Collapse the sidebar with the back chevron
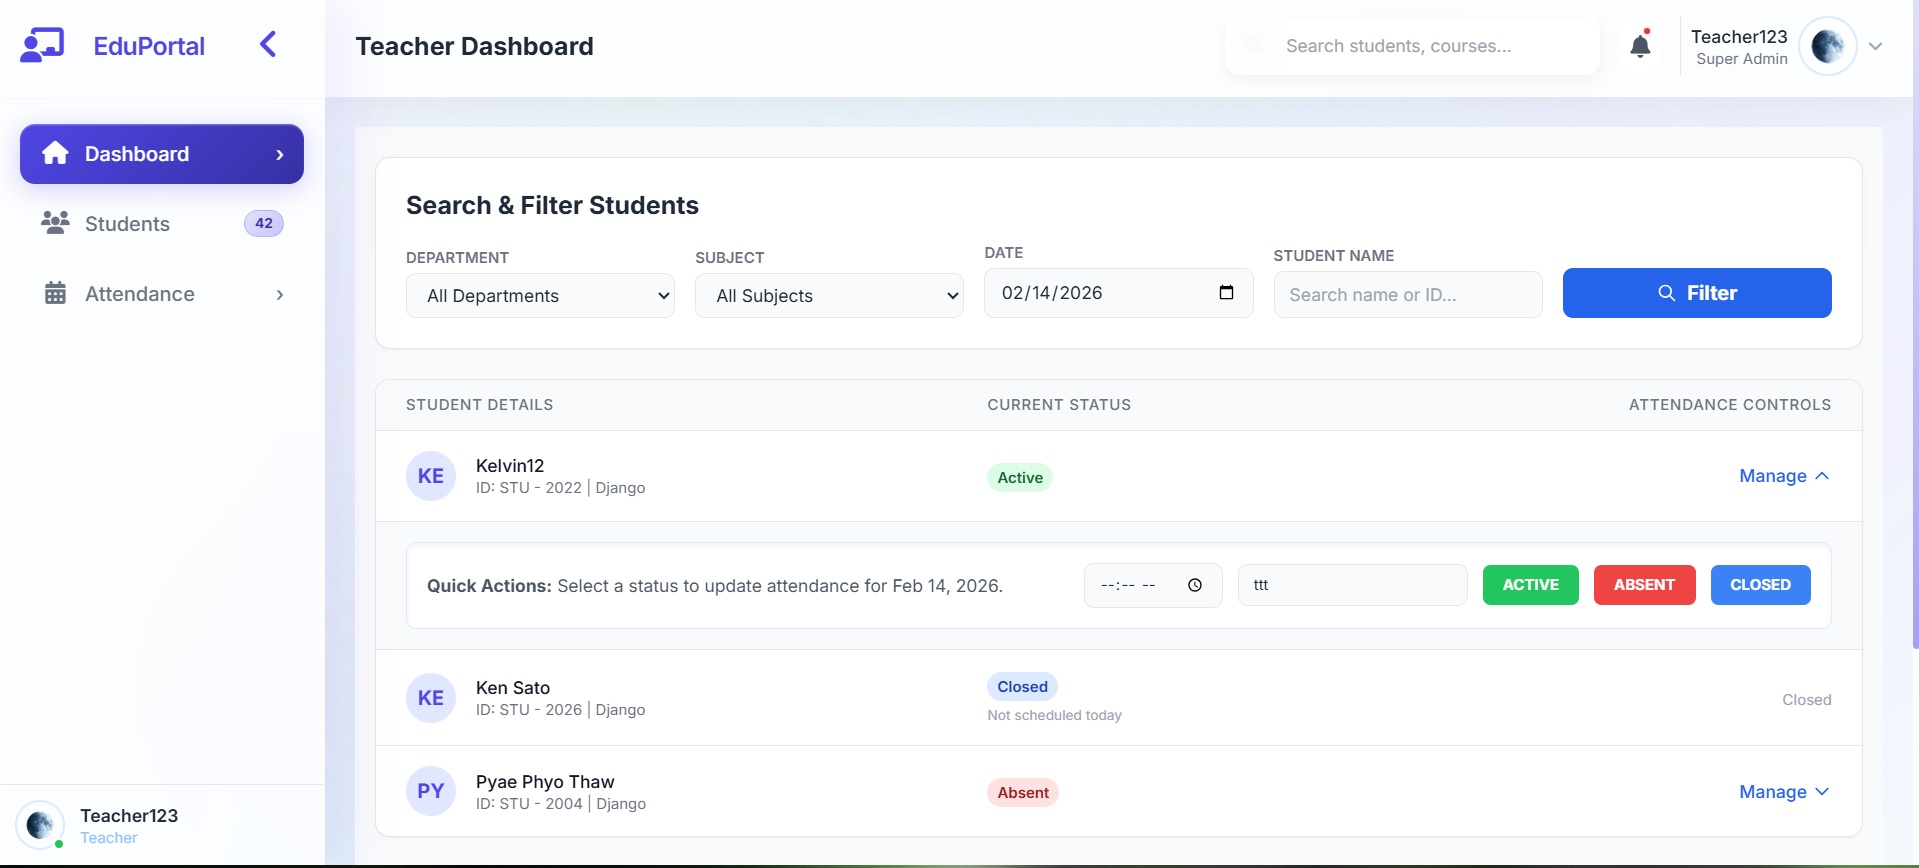Screen dimensions: 1919x868 [x=268, y=45]
